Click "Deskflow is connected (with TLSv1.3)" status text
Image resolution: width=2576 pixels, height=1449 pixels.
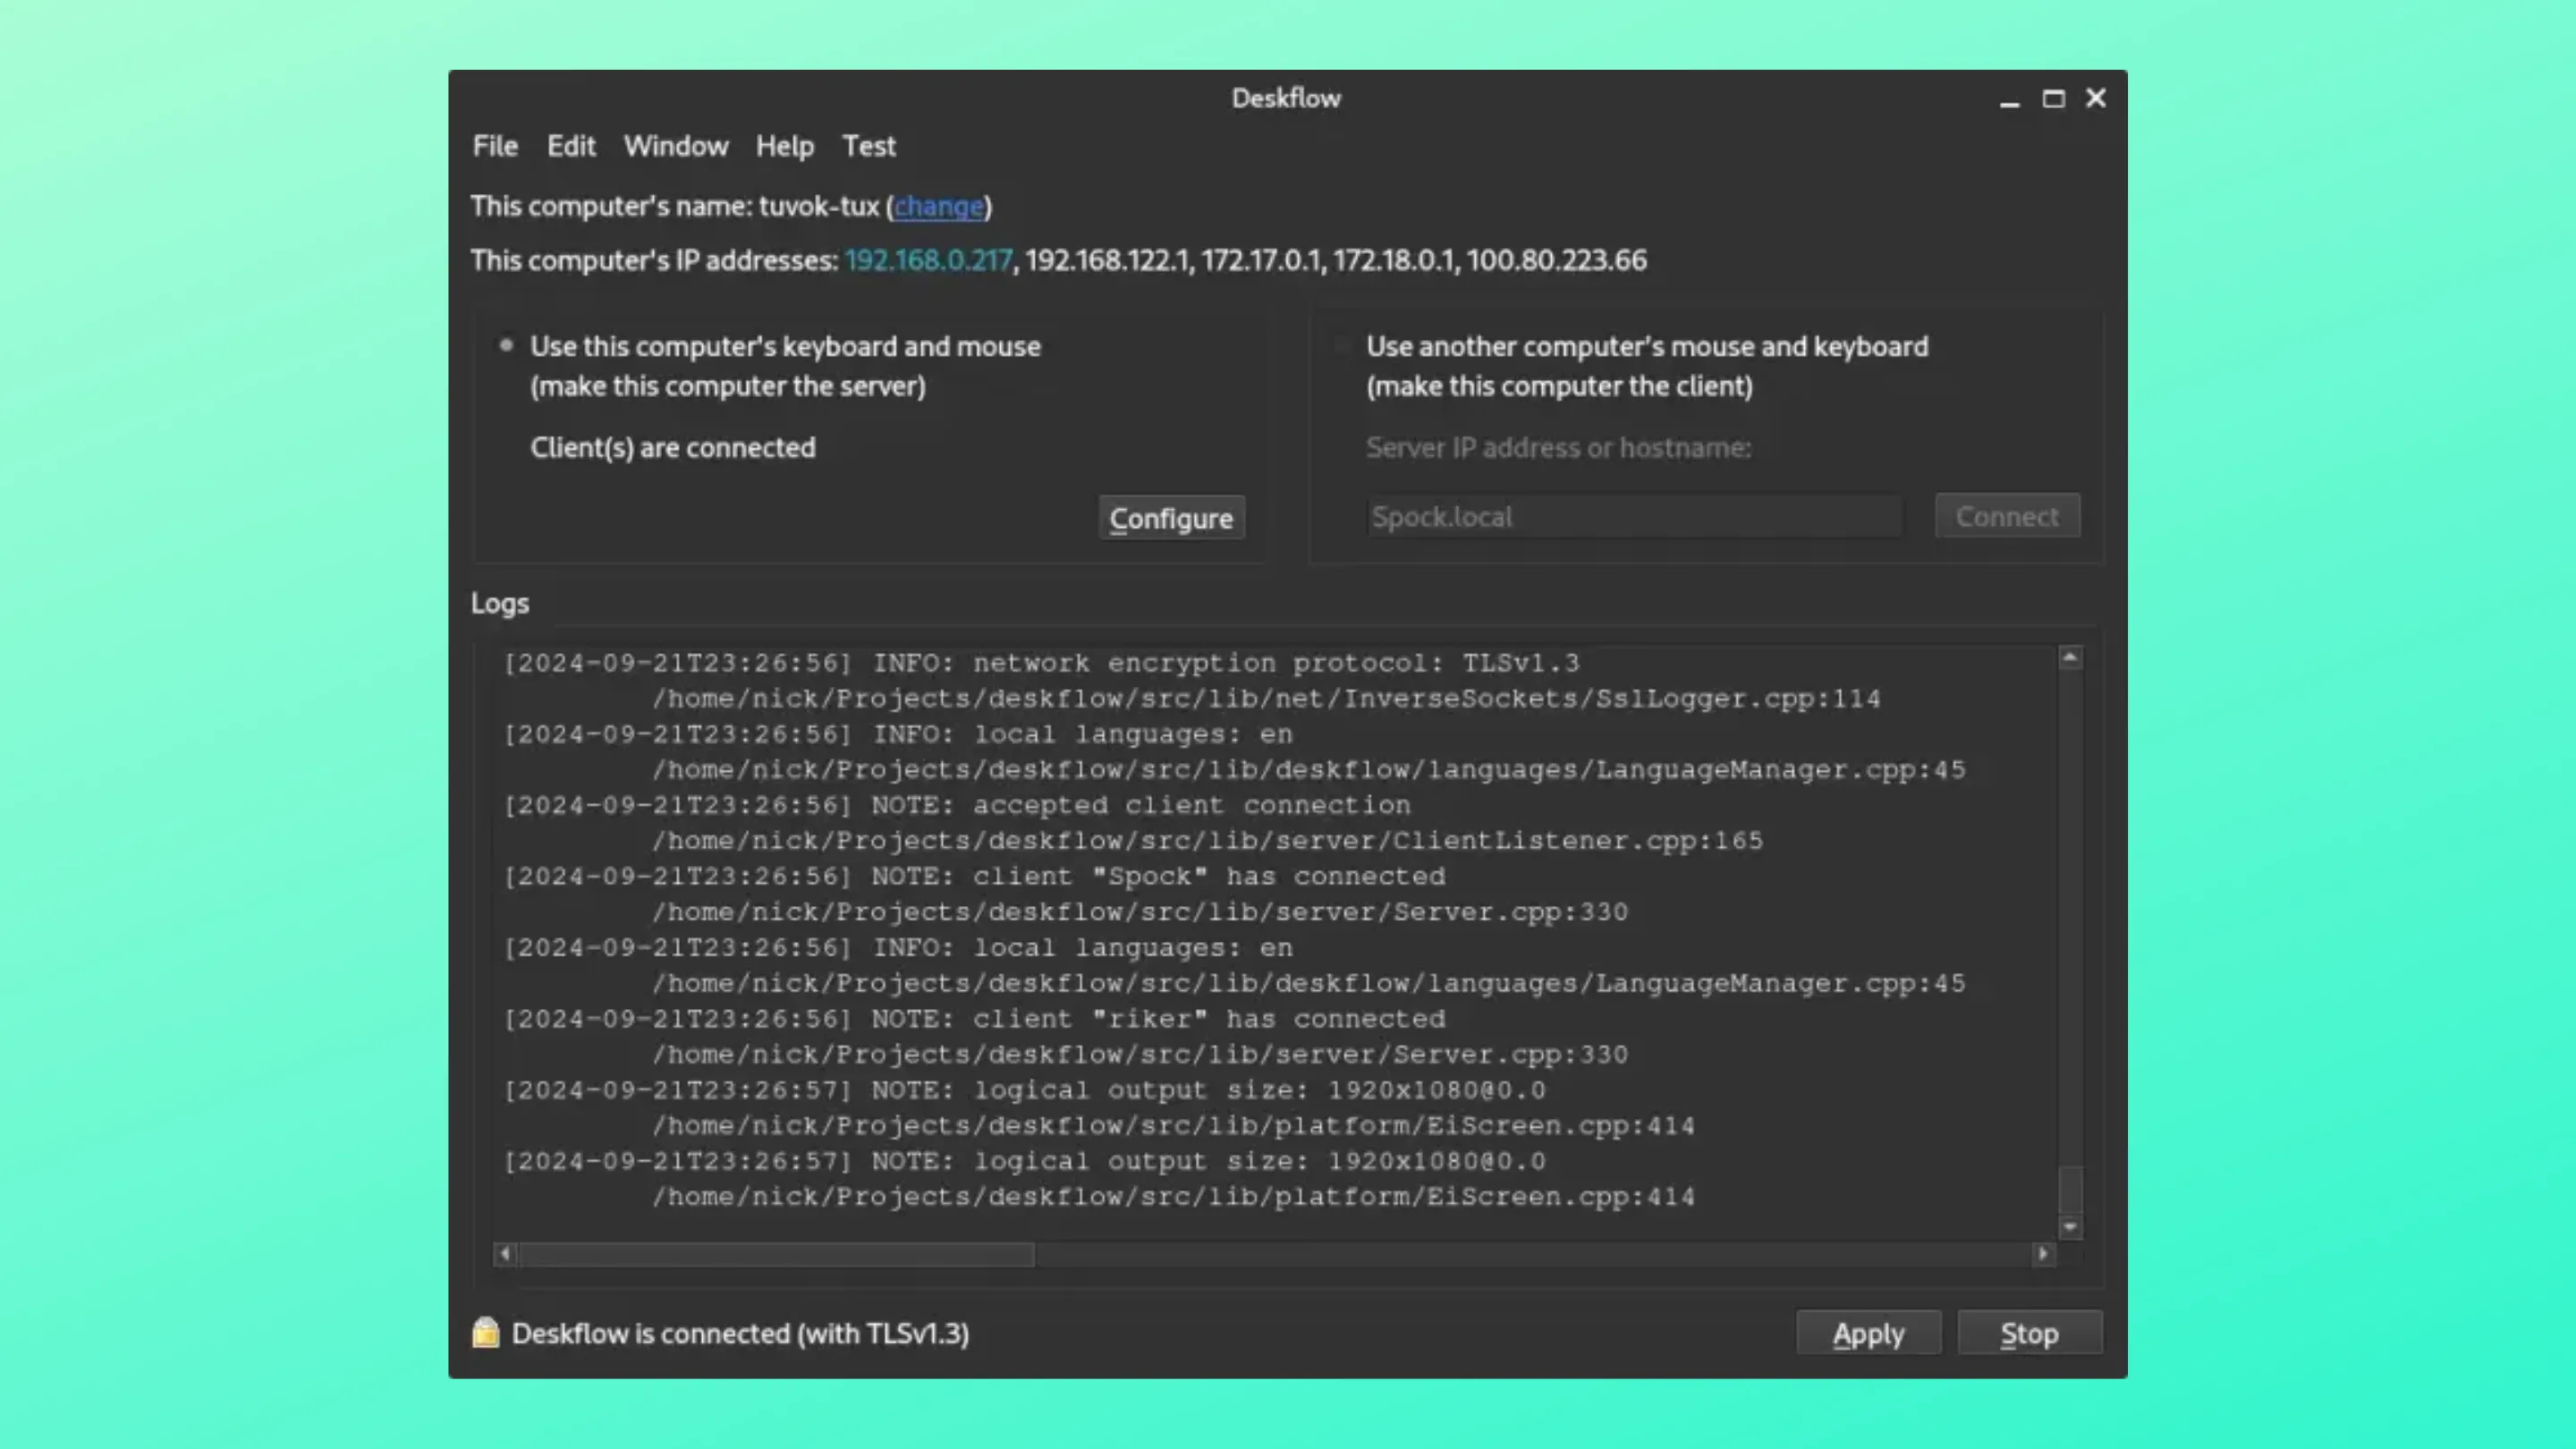click(740, 1333)
